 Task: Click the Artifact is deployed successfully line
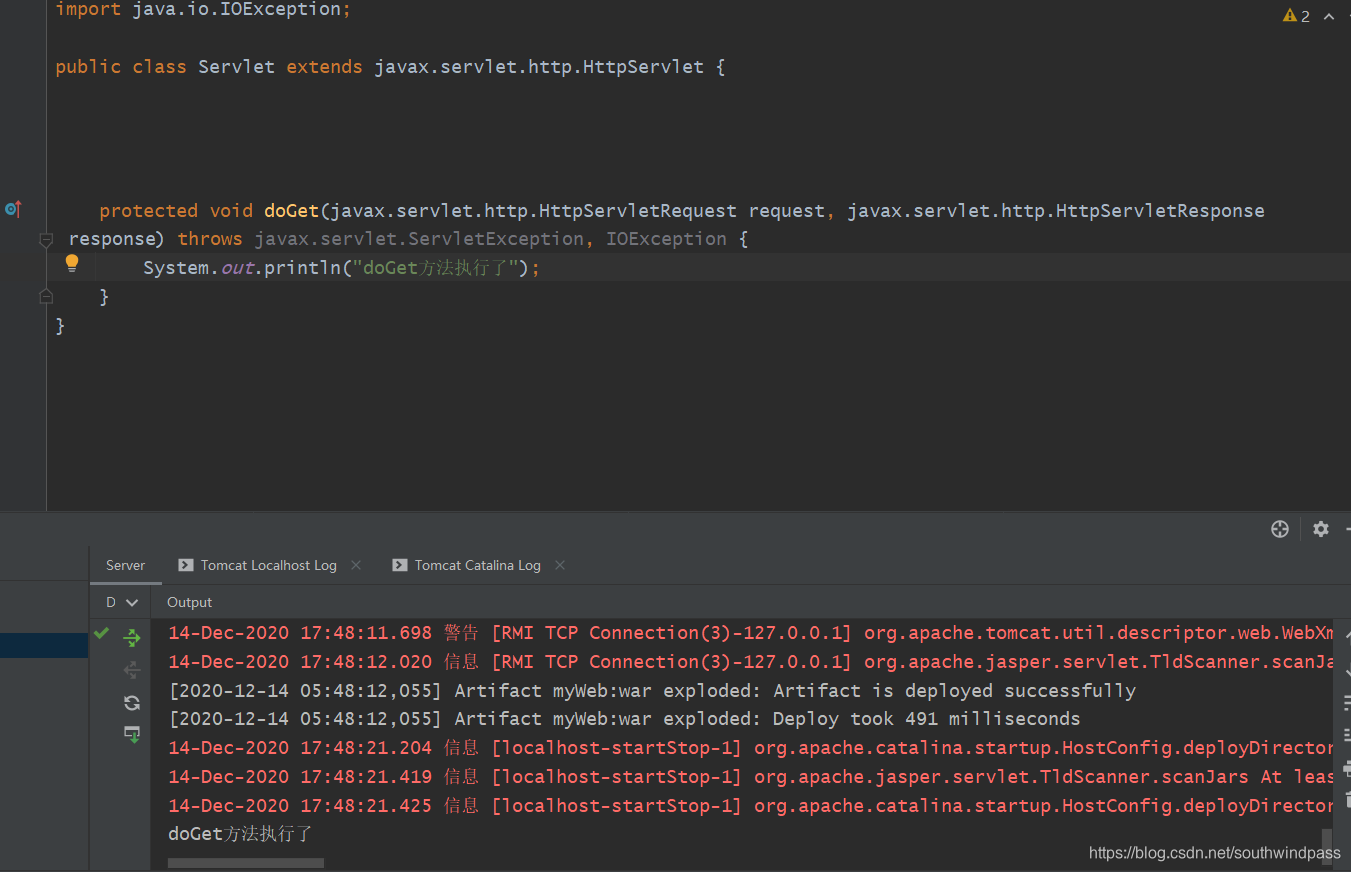pos(652,691)
